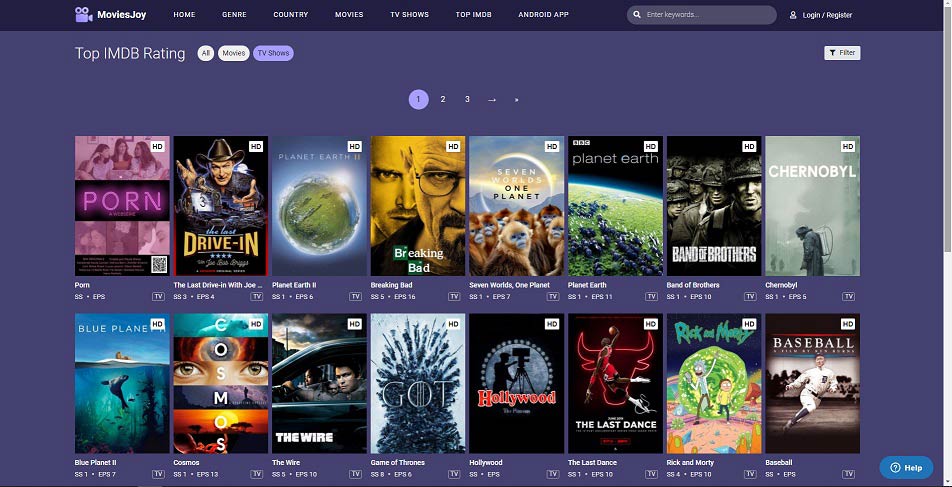Open the Genre menu
The image size is (952, 487).
234,15
